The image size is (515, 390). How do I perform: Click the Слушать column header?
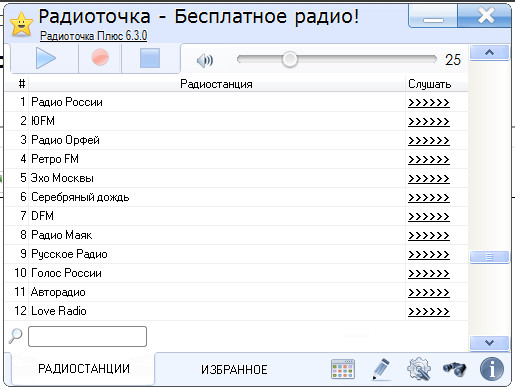click(x=429, y=84)
